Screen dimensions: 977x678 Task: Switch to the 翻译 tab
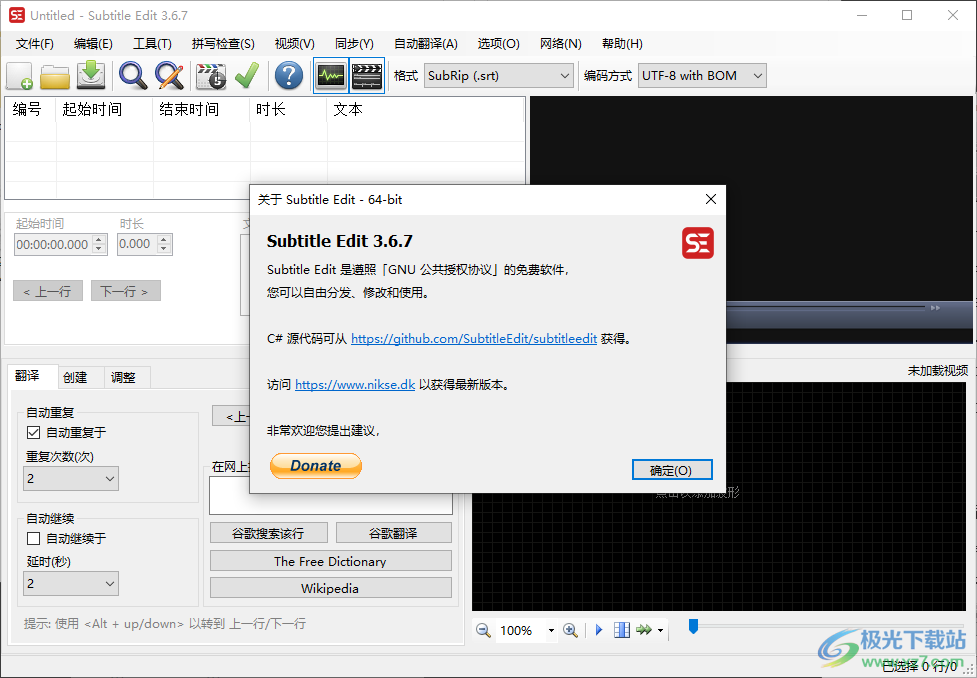point(32,376)
